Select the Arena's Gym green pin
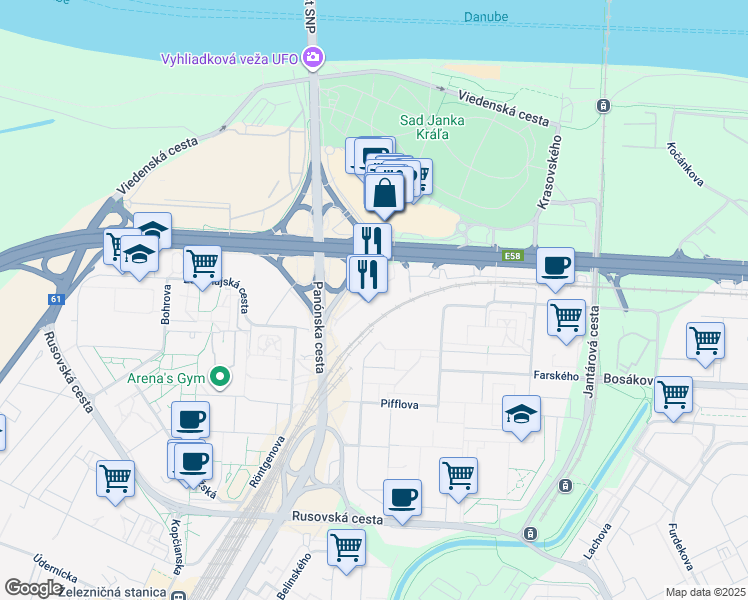 click(x=220, y=378)
